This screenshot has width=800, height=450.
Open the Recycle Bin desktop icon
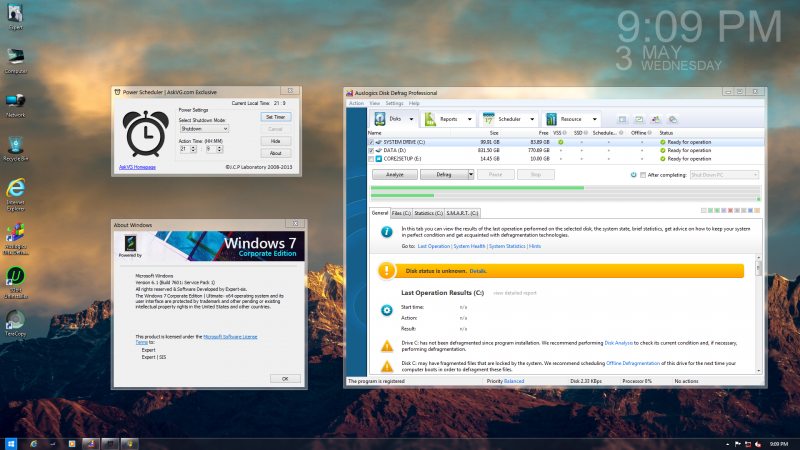coord(15,148)
